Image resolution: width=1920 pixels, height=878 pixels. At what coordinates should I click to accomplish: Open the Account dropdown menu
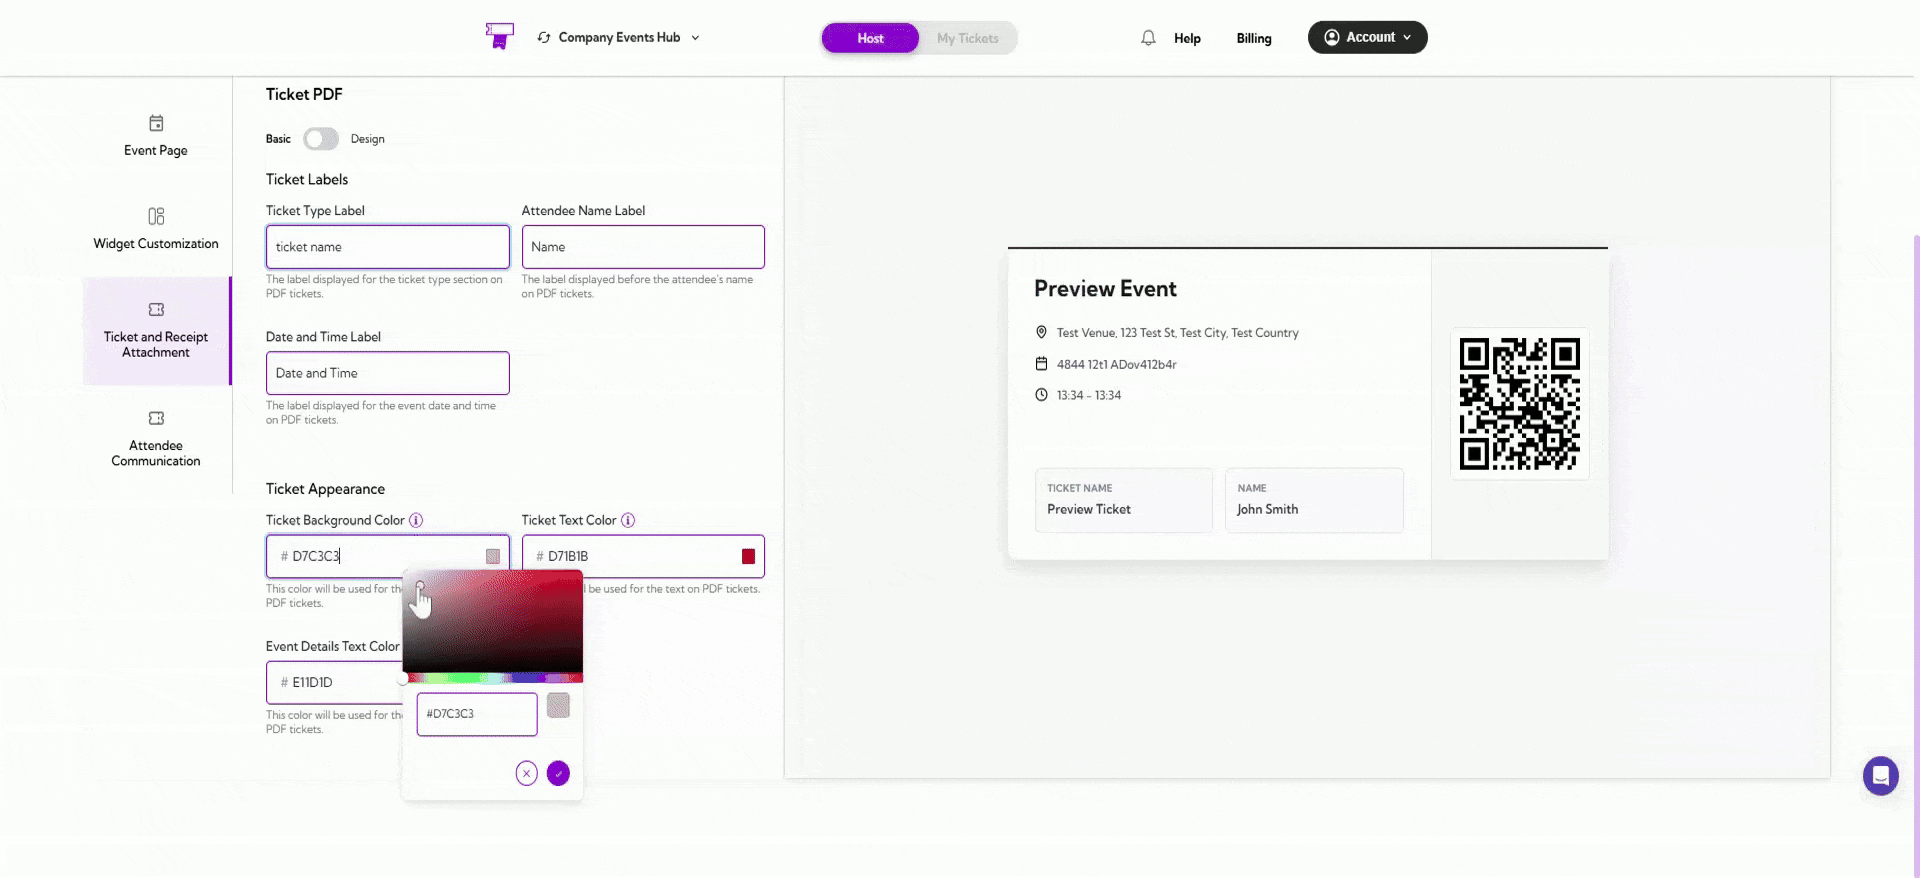pyautogui.click(x=1367, y=37)
